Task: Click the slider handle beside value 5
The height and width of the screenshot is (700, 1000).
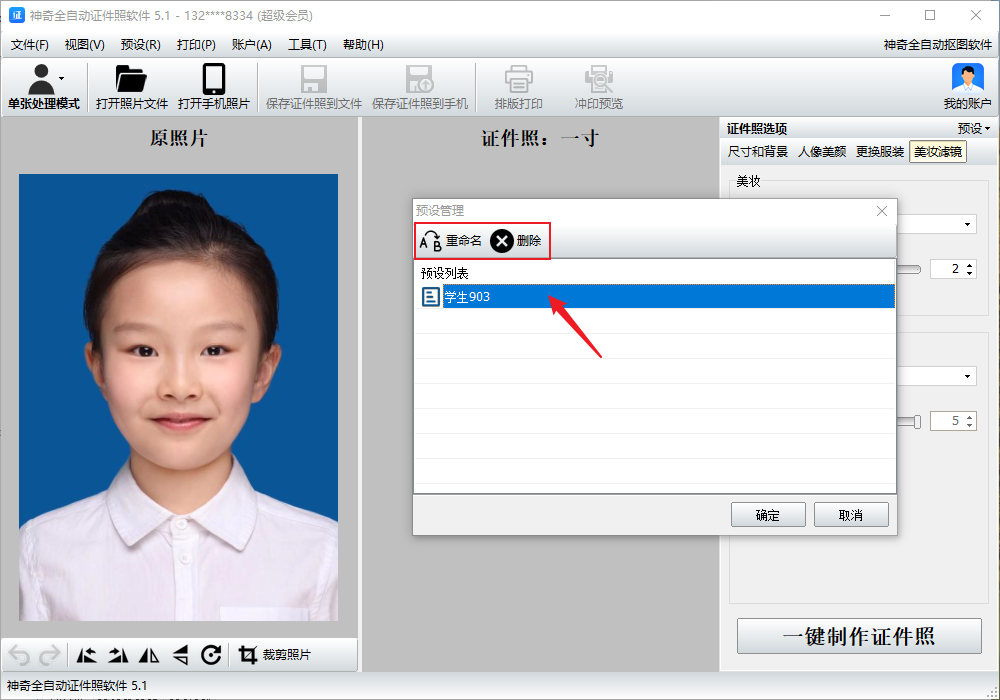Action: click(x=917, y=421)
